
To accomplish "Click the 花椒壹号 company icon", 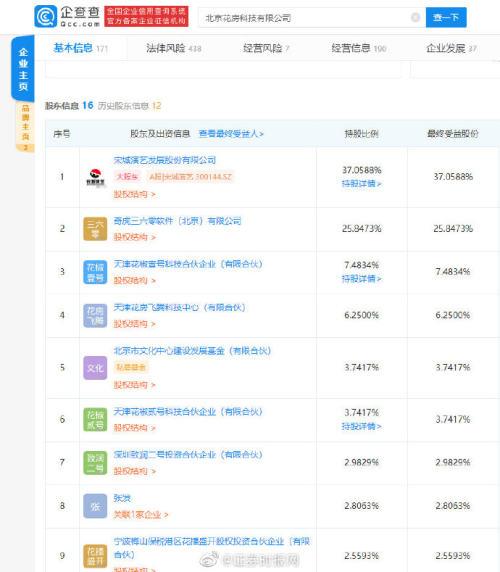I will click(95, 272).
